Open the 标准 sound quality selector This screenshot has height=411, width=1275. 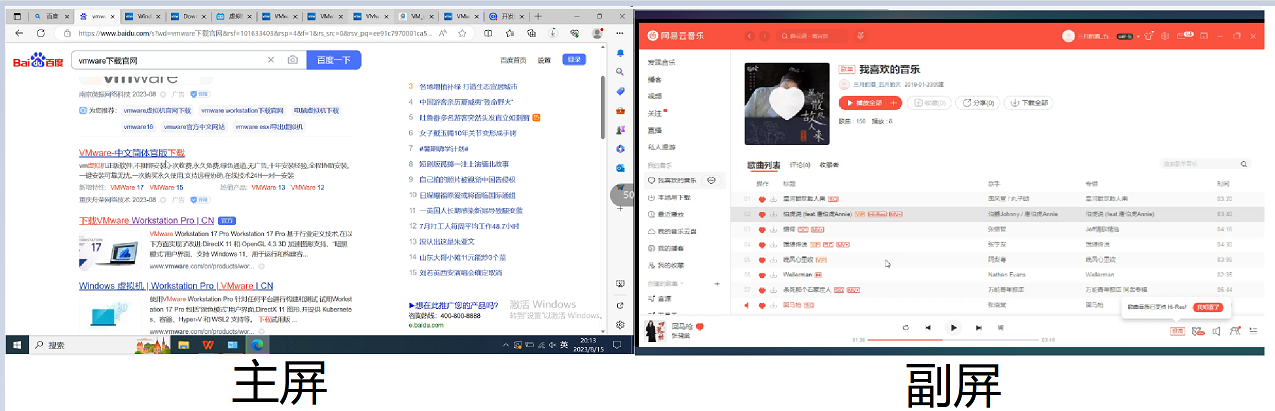tap(1178, 331)
